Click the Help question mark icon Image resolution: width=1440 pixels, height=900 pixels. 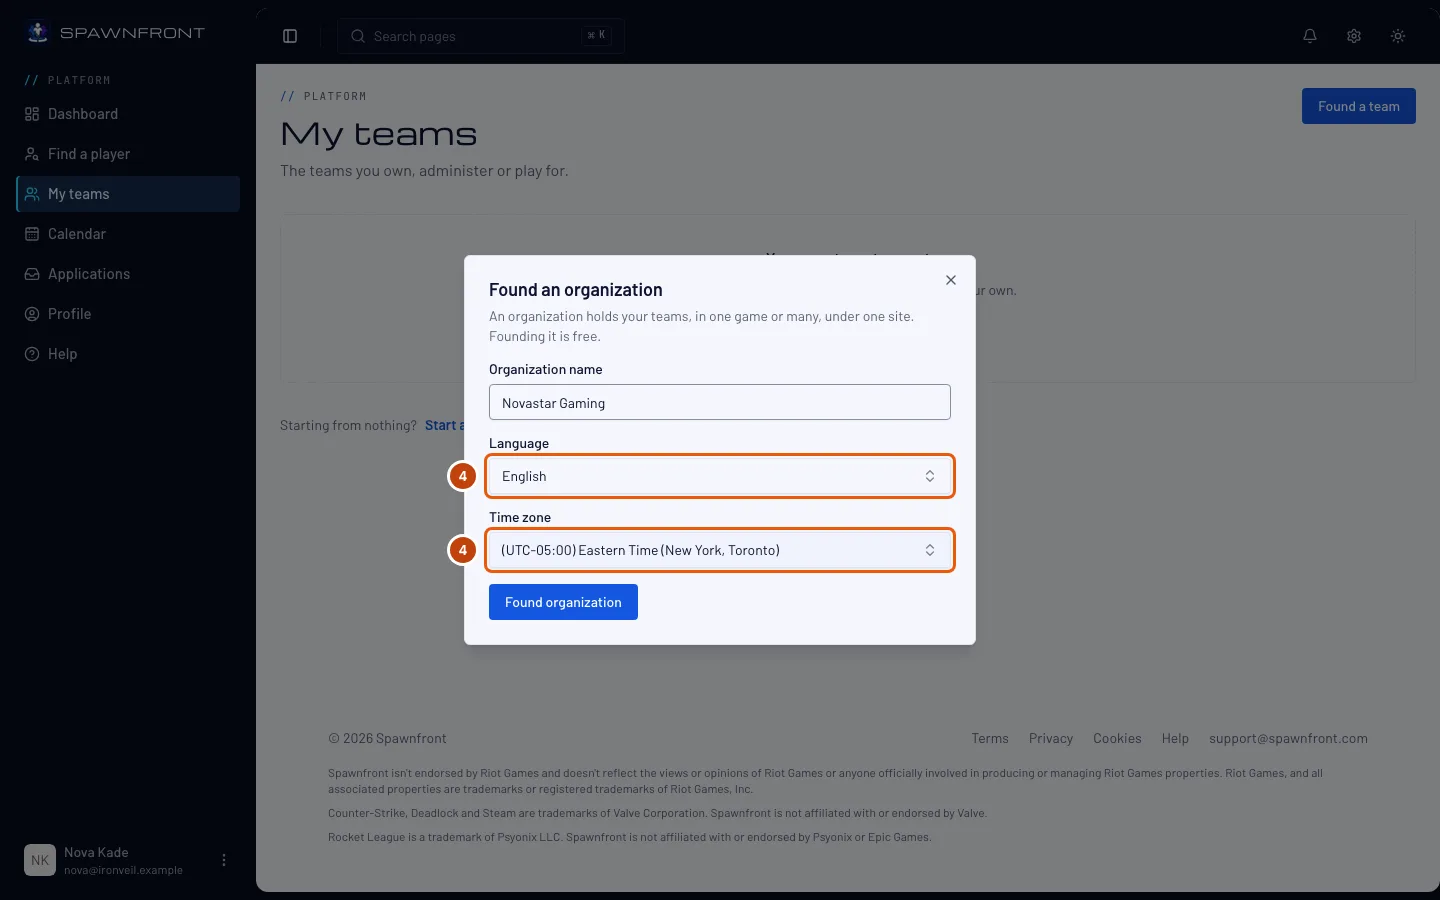click(x=32, y=354)
